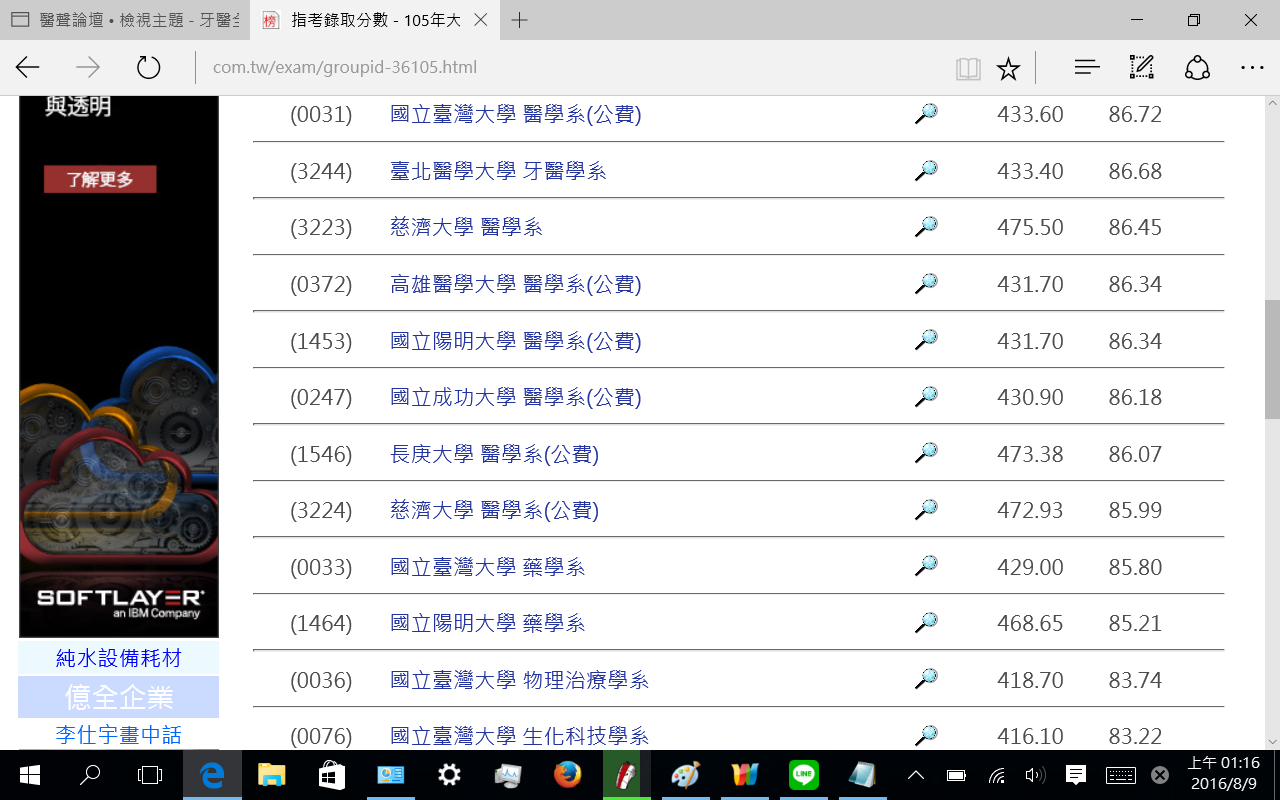Click code (1464) in table
1280x800 pixels.
tap(321, 623)
